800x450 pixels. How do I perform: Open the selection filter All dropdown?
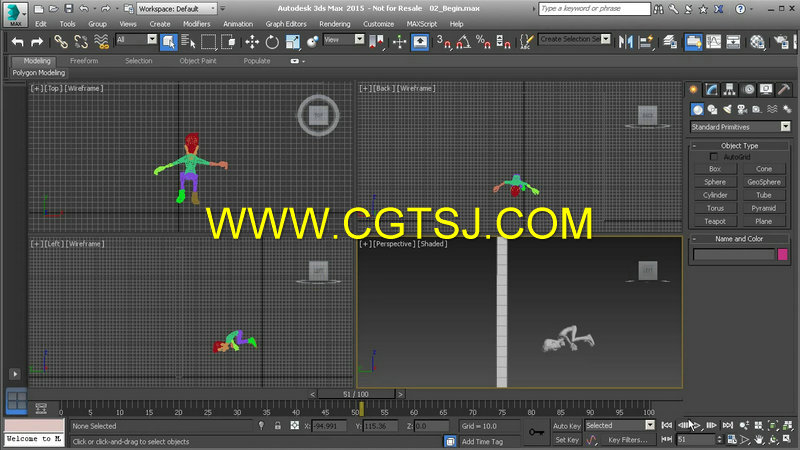click(136, 39)
